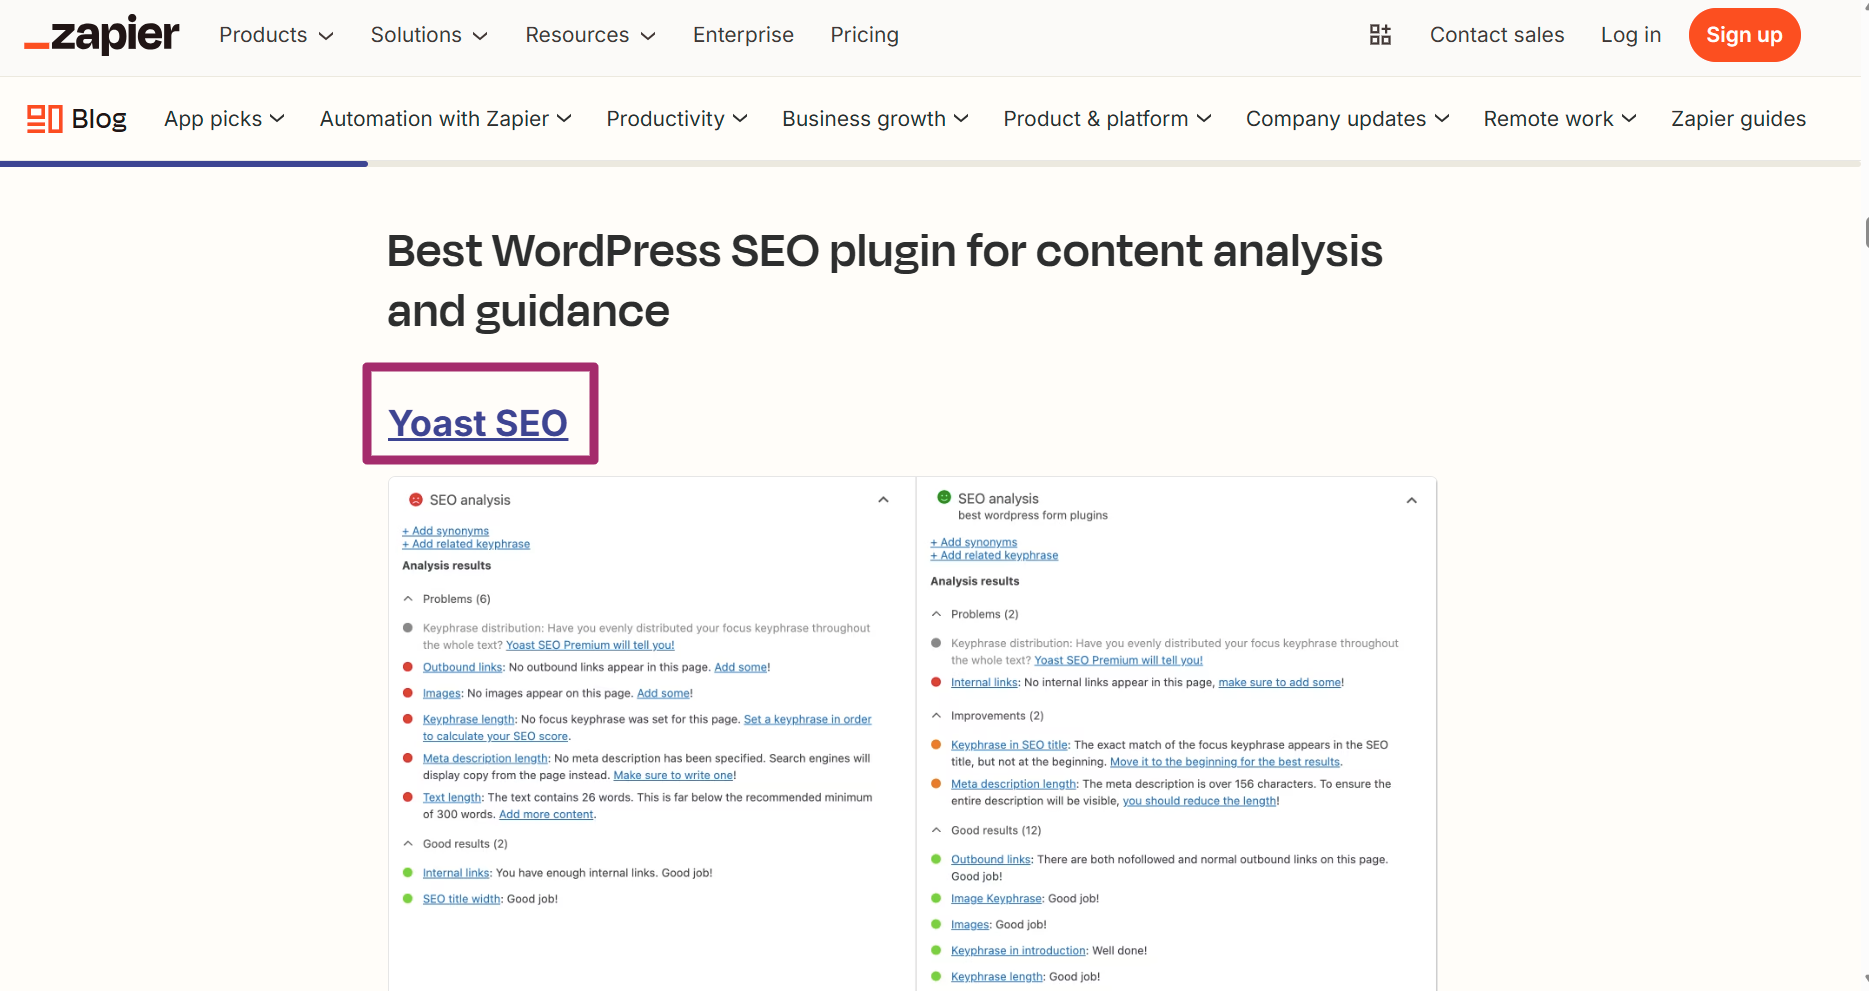The height and width of the screenshot is (991, 1869).
Task: Expand the Products dropdown menu
Action: click(x=276, y=35)
